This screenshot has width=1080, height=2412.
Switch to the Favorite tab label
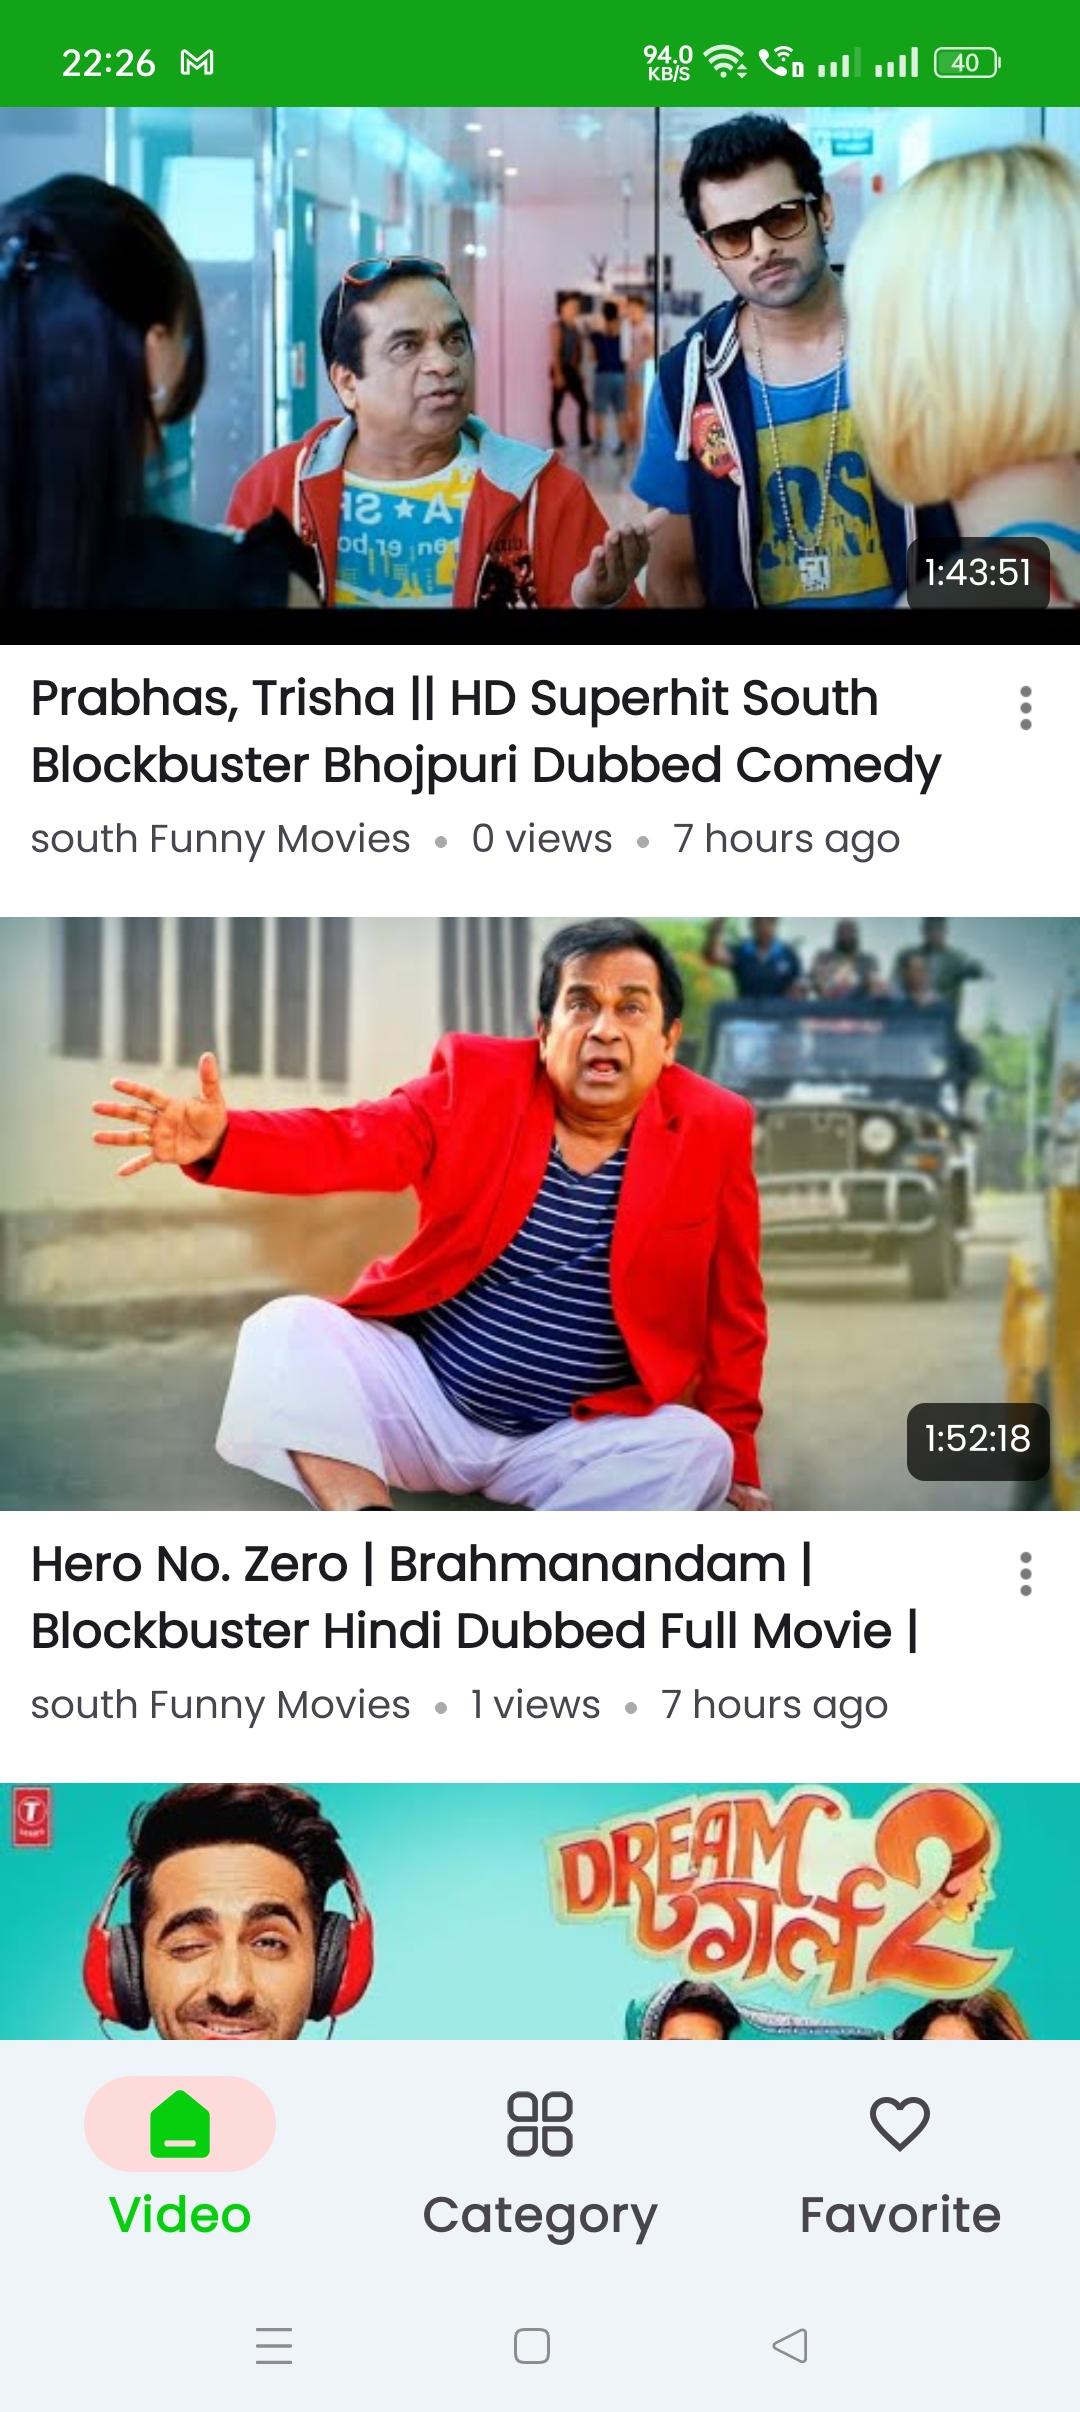(900, 2214)
